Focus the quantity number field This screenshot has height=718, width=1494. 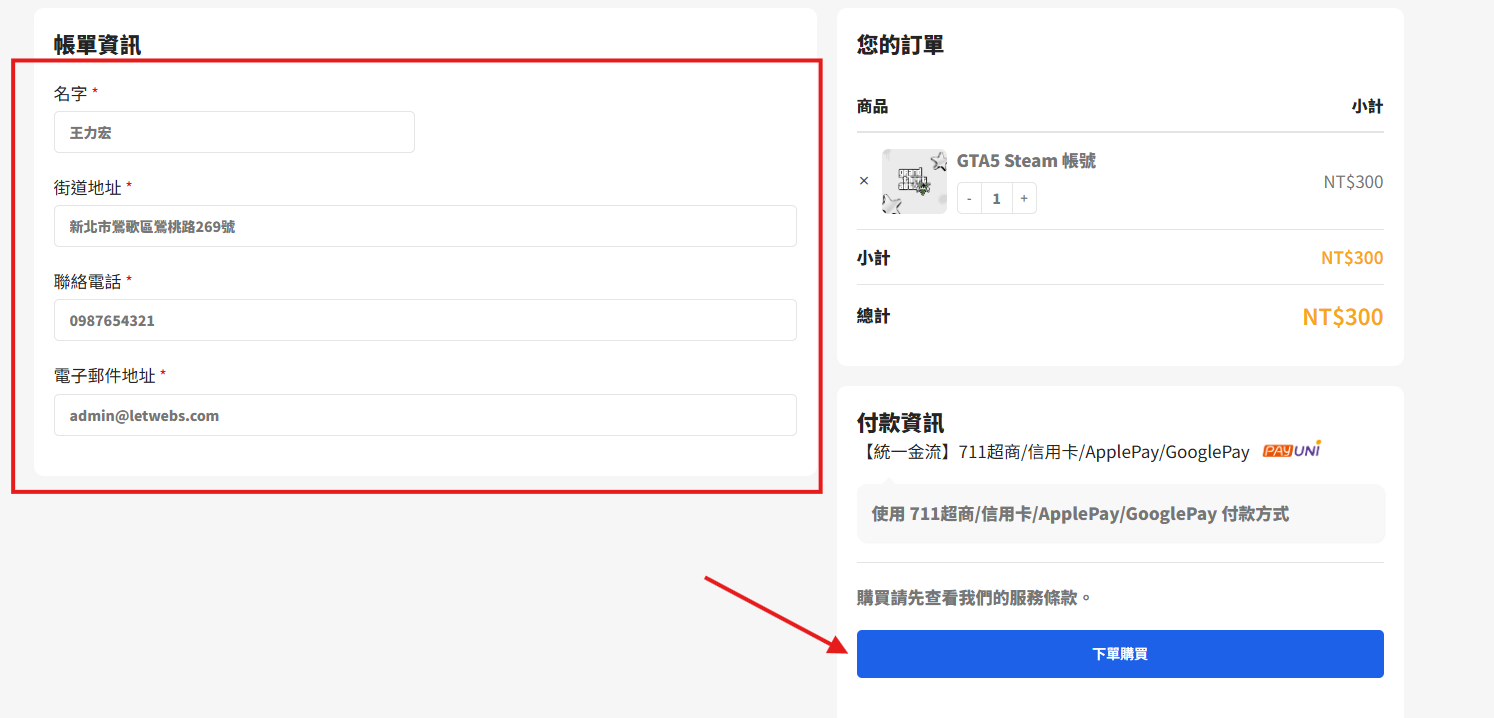coord(996,199)
